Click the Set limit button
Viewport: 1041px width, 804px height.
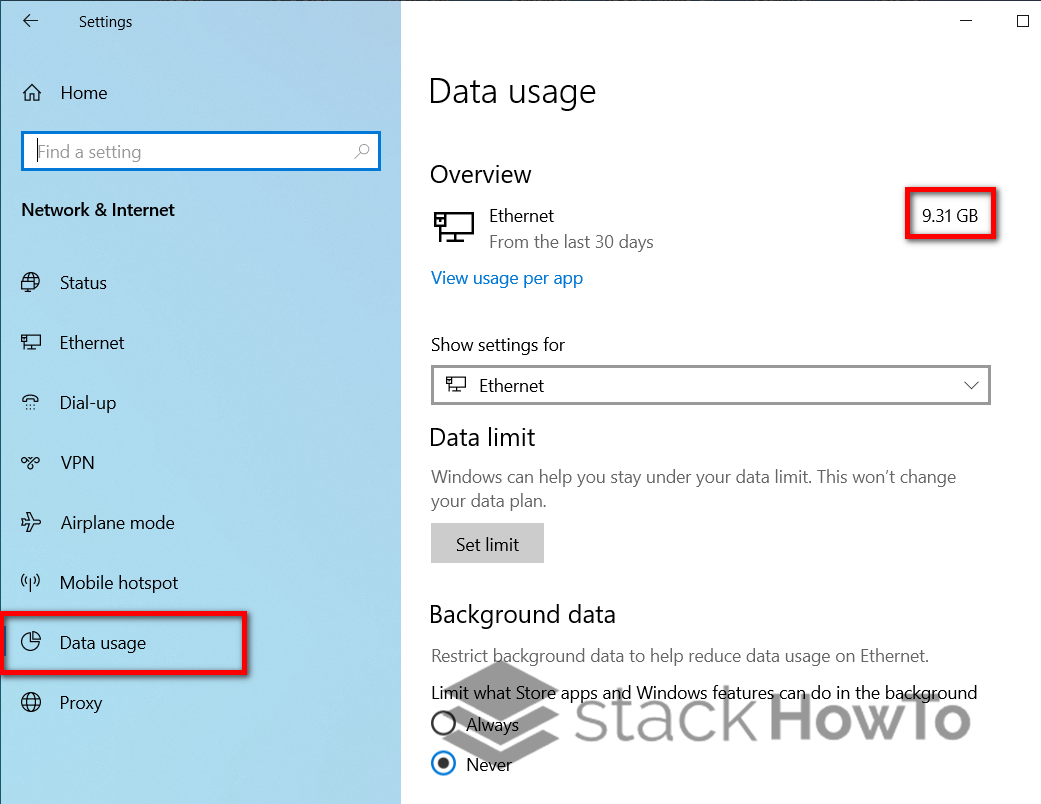487,543
